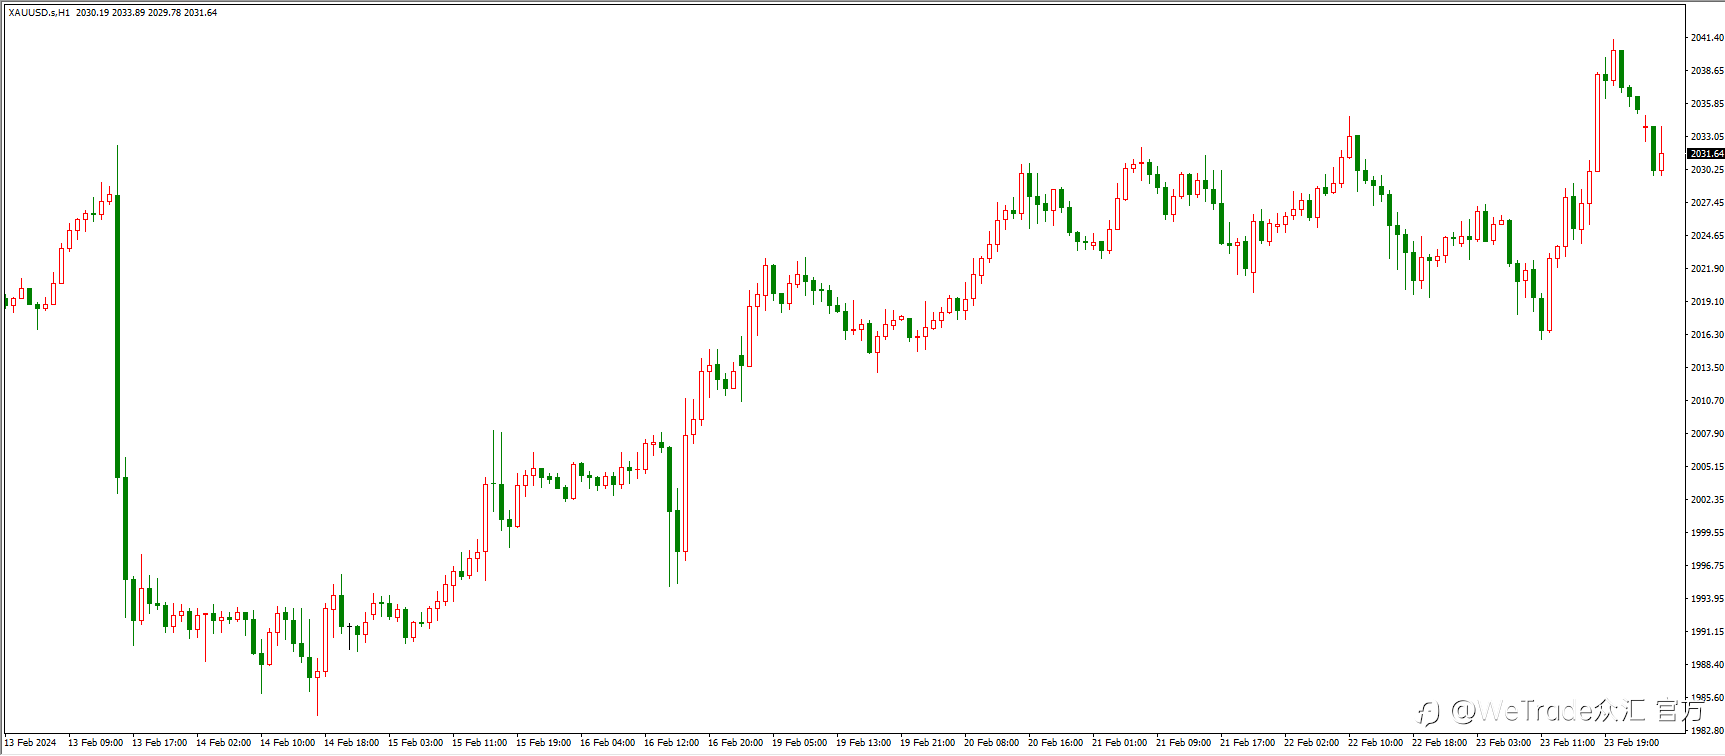1725x756 pixels.
Task: Click the 15 Feb 11:00 time label
Action: pyautogui.click(x=480, y=743)
